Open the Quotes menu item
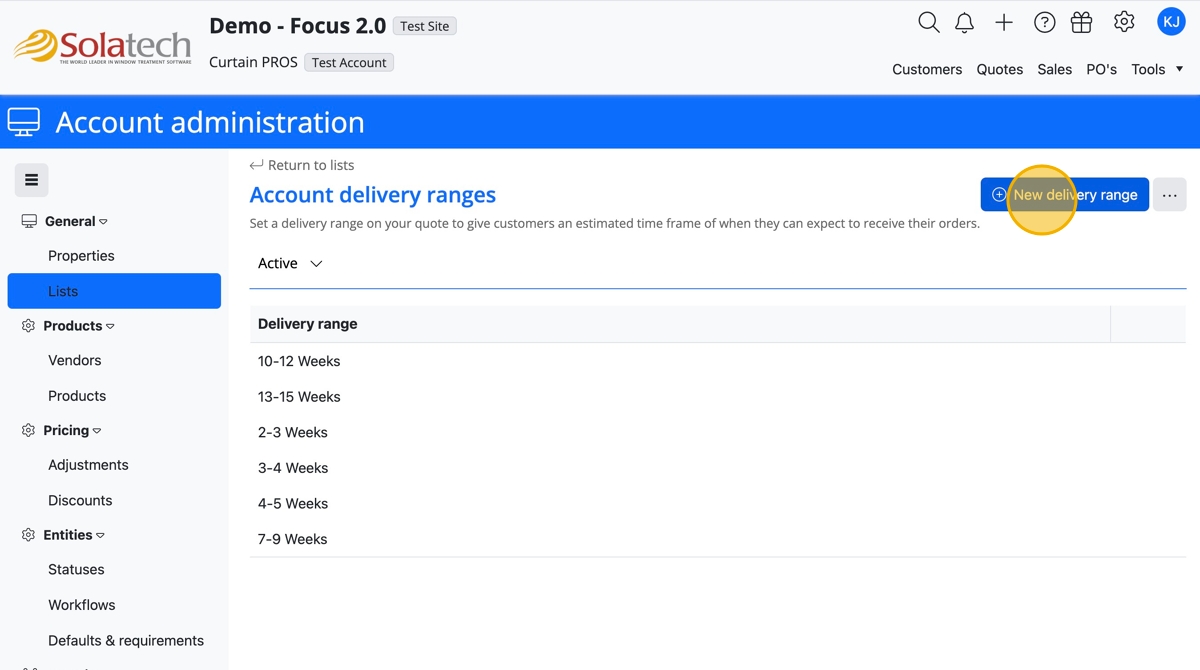Screen dimensions: 1200x670 click(999, 69)
